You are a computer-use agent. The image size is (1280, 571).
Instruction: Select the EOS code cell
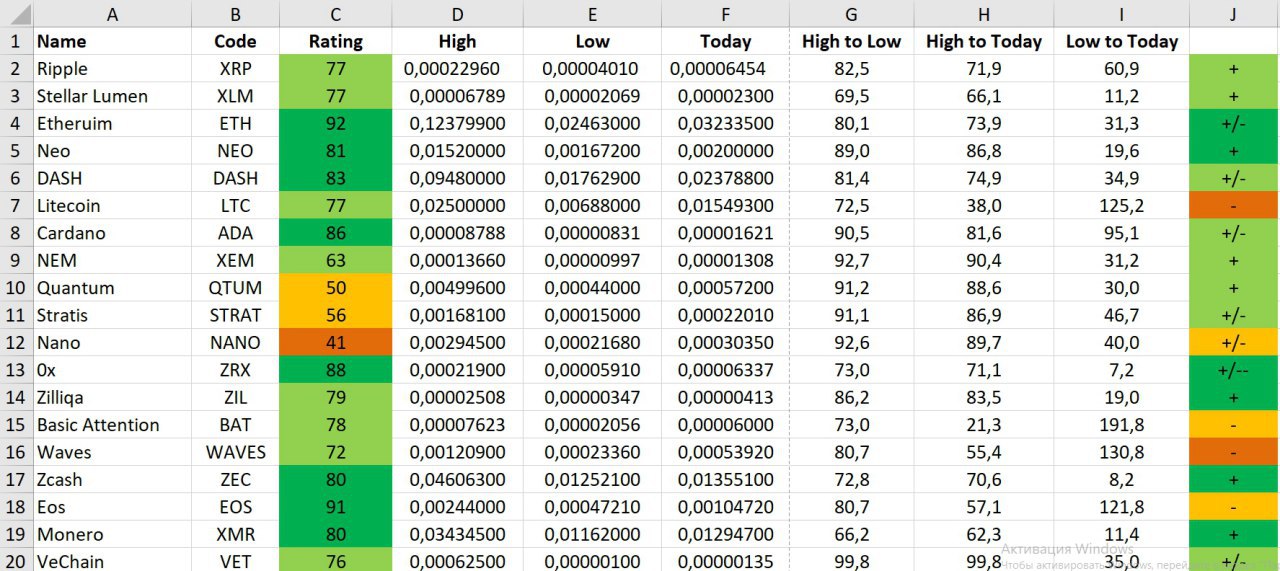click(235, 507)
